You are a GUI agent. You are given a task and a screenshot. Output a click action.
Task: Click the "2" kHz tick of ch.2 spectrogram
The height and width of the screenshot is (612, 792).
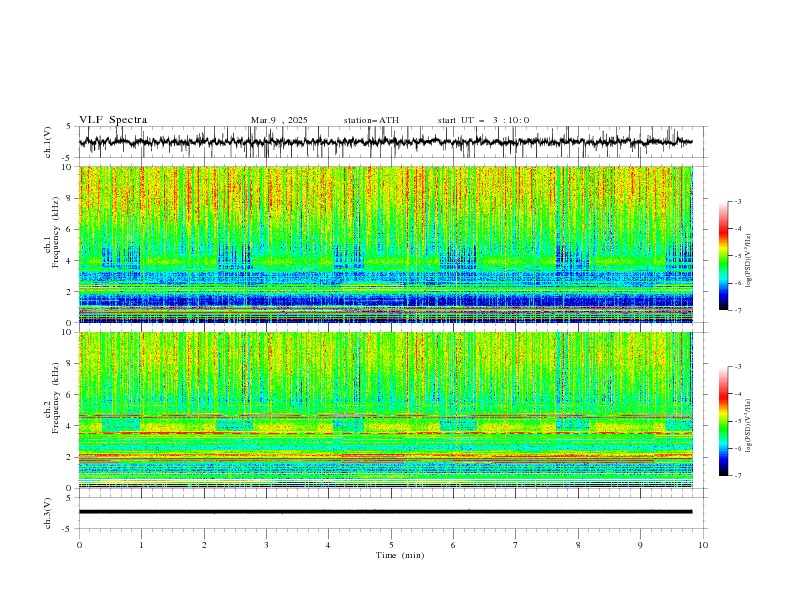pyautogui.click(x=70, y=457)
